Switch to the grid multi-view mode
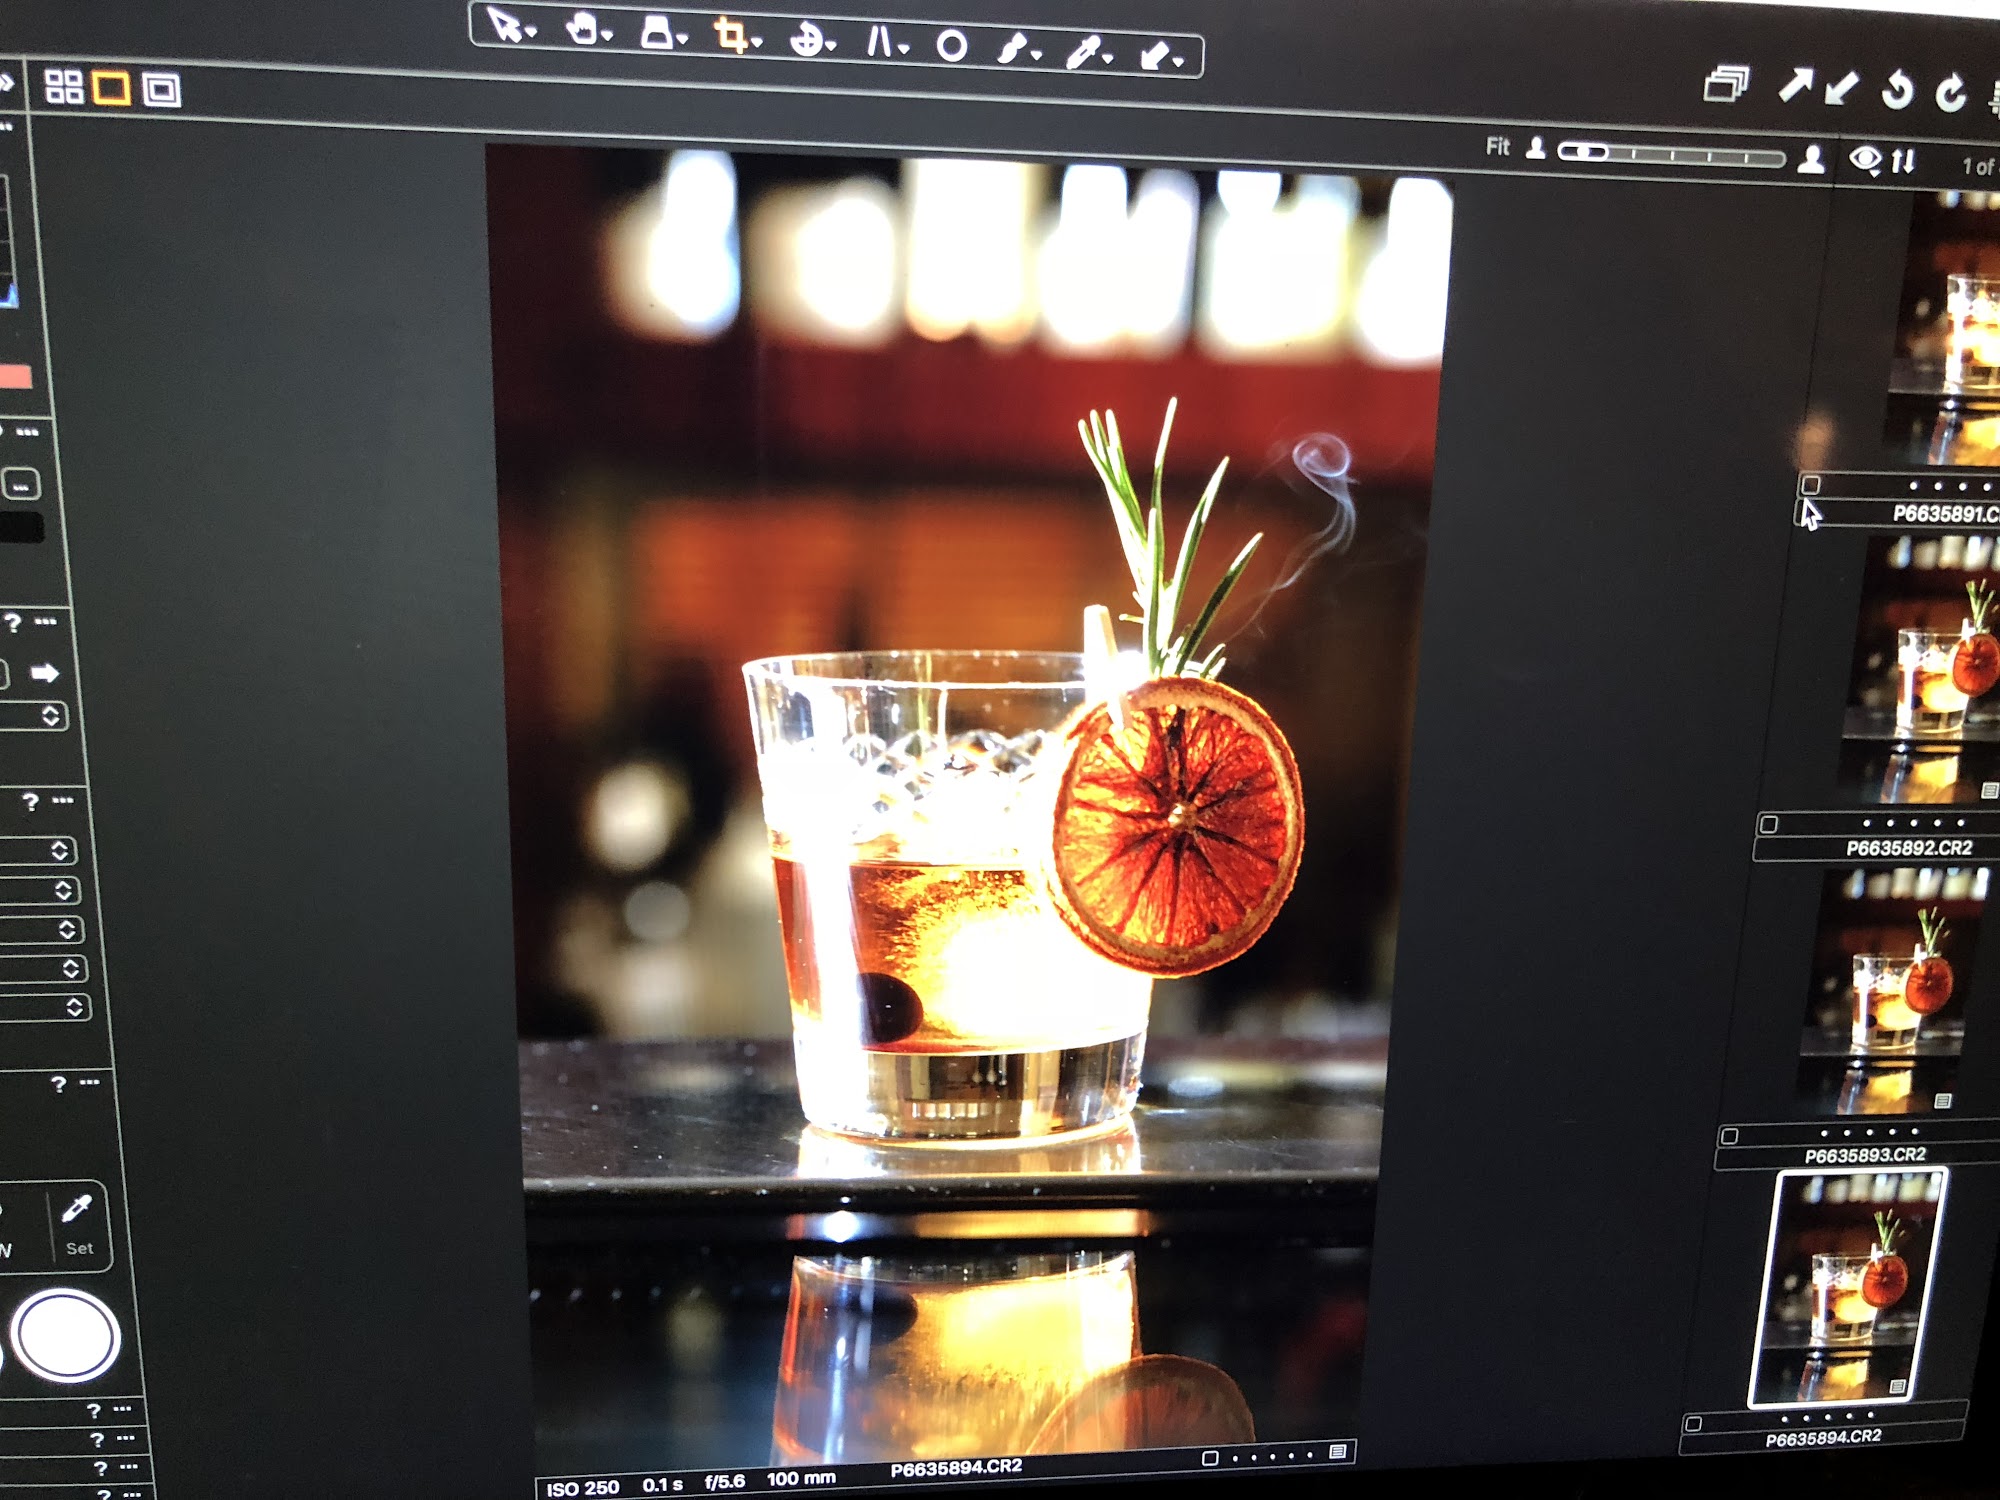The width and height of the screenshot is (2000, 1500). tap(64, 87)
